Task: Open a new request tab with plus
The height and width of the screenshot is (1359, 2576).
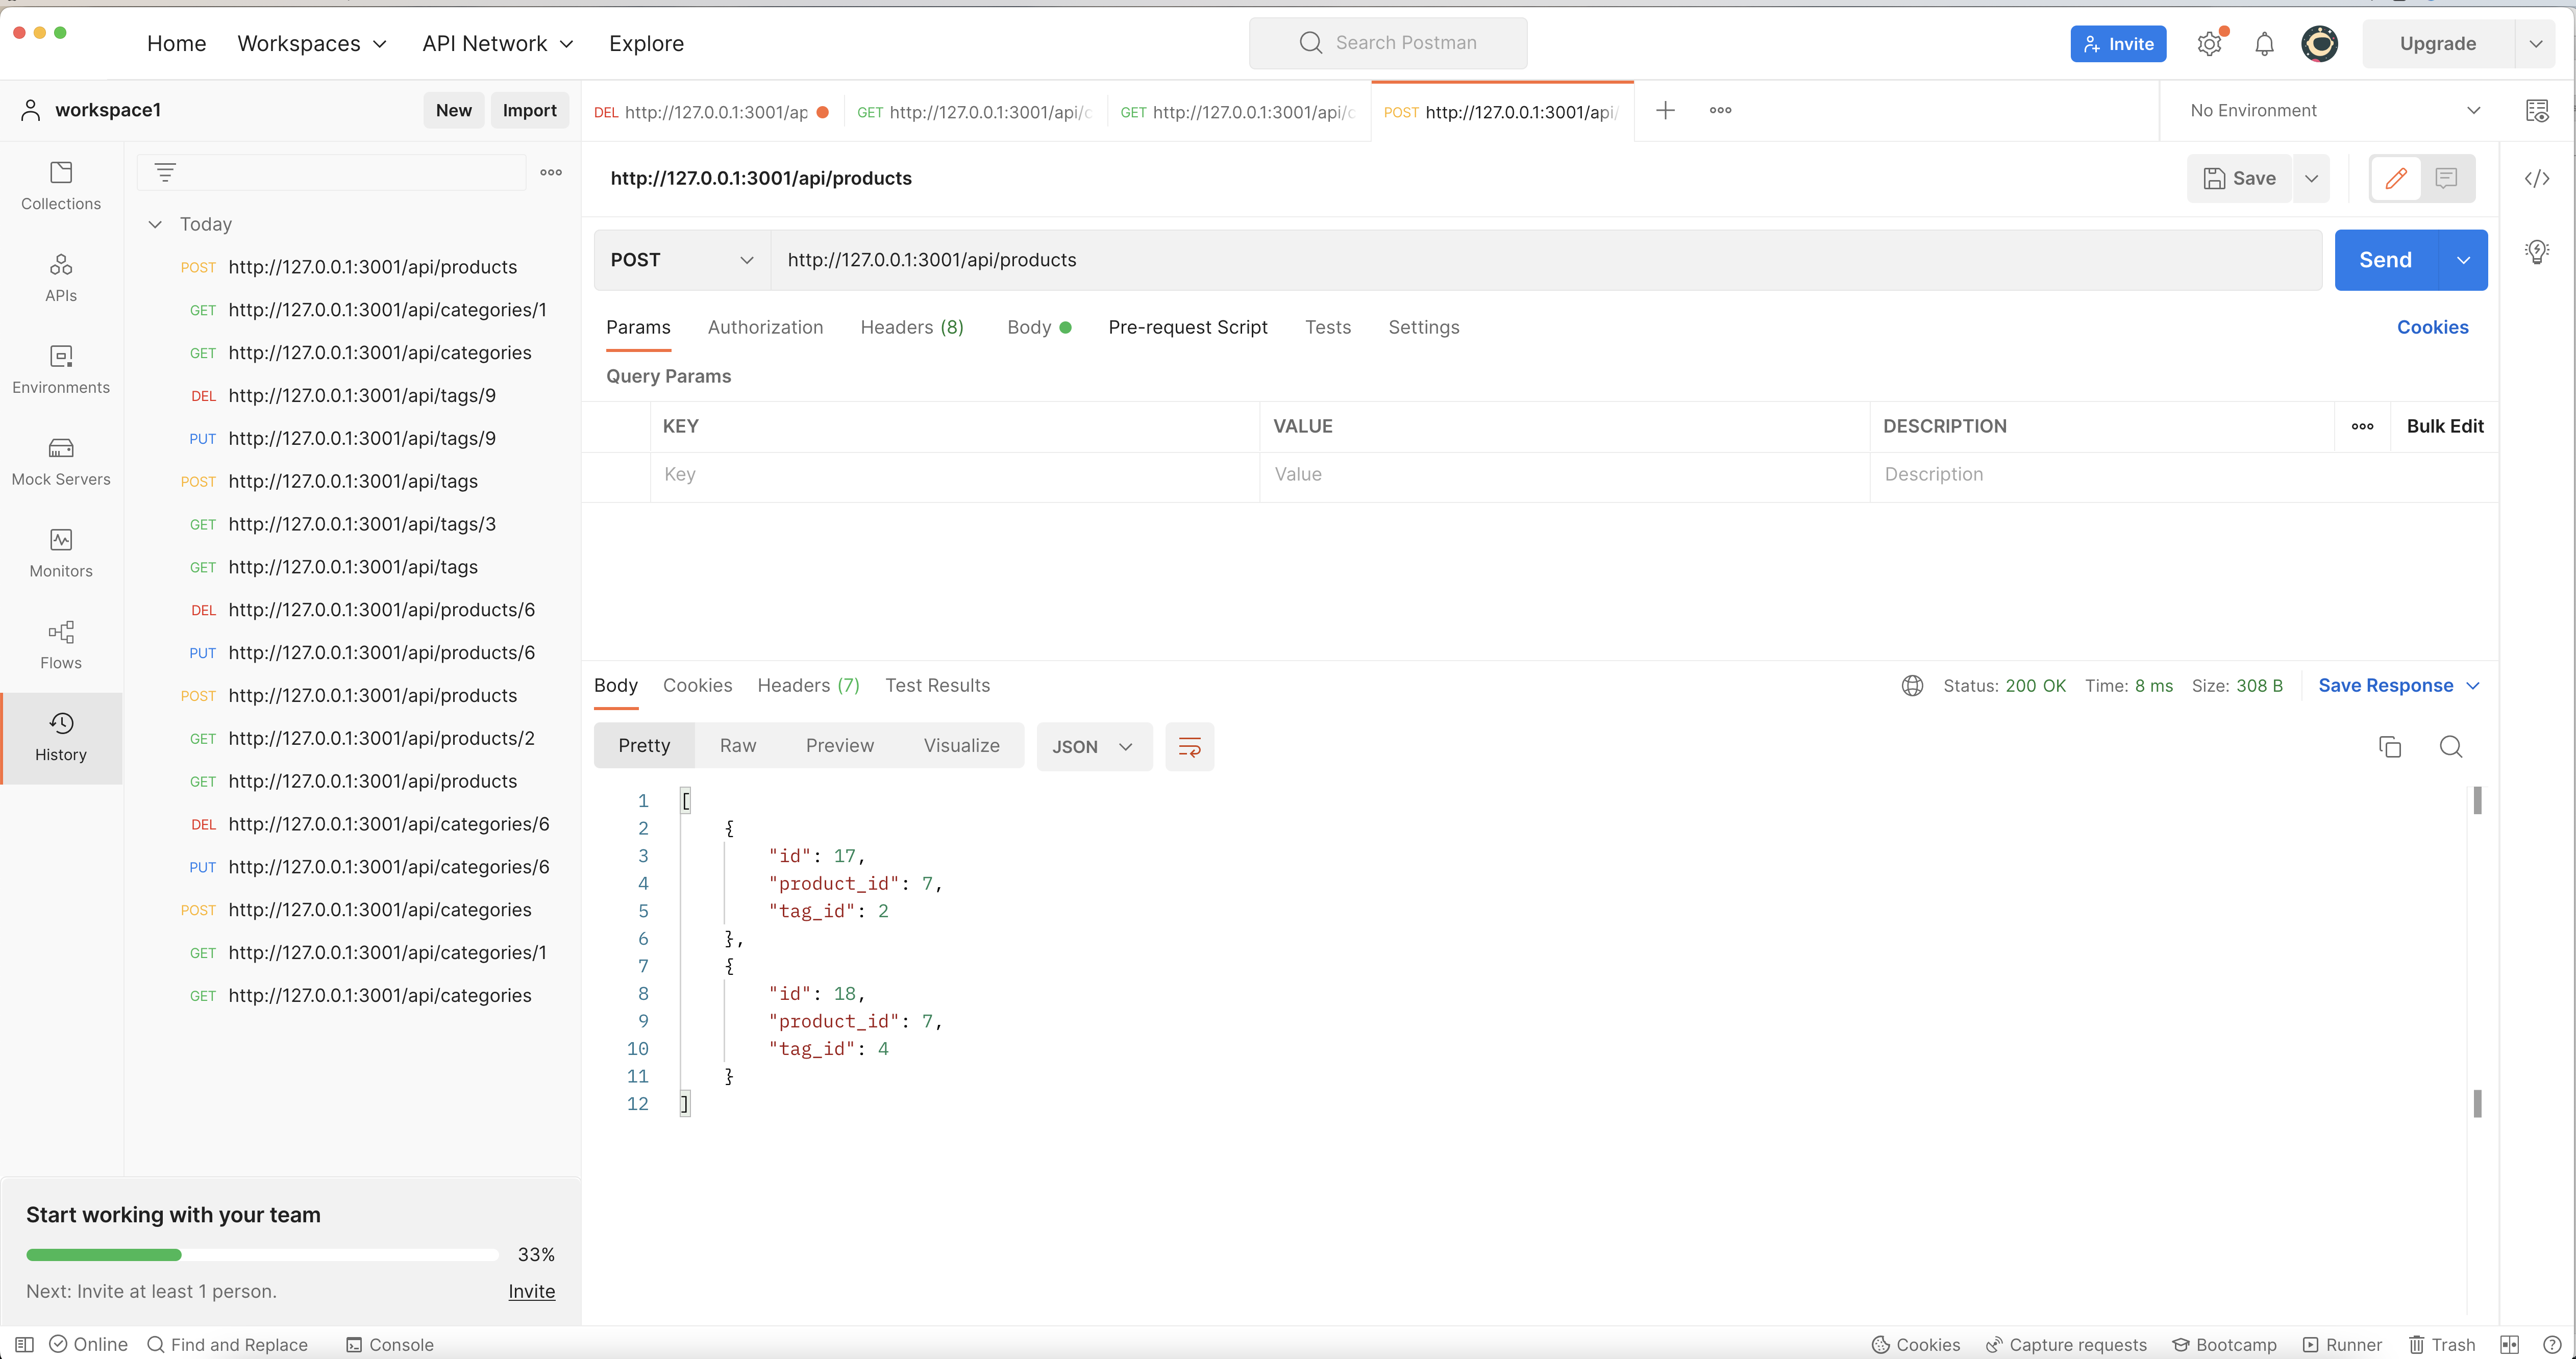Action: tap(1665, 111)
